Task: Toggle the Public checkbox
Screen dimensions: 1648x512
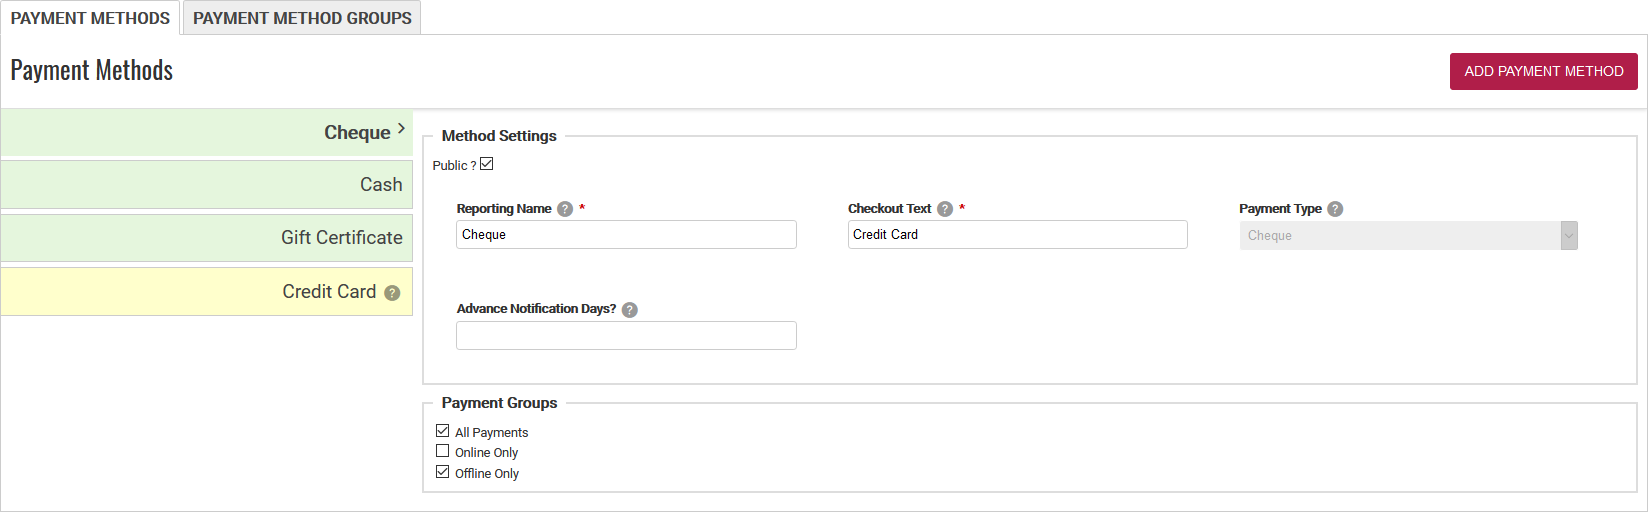Action: [487, 164]
